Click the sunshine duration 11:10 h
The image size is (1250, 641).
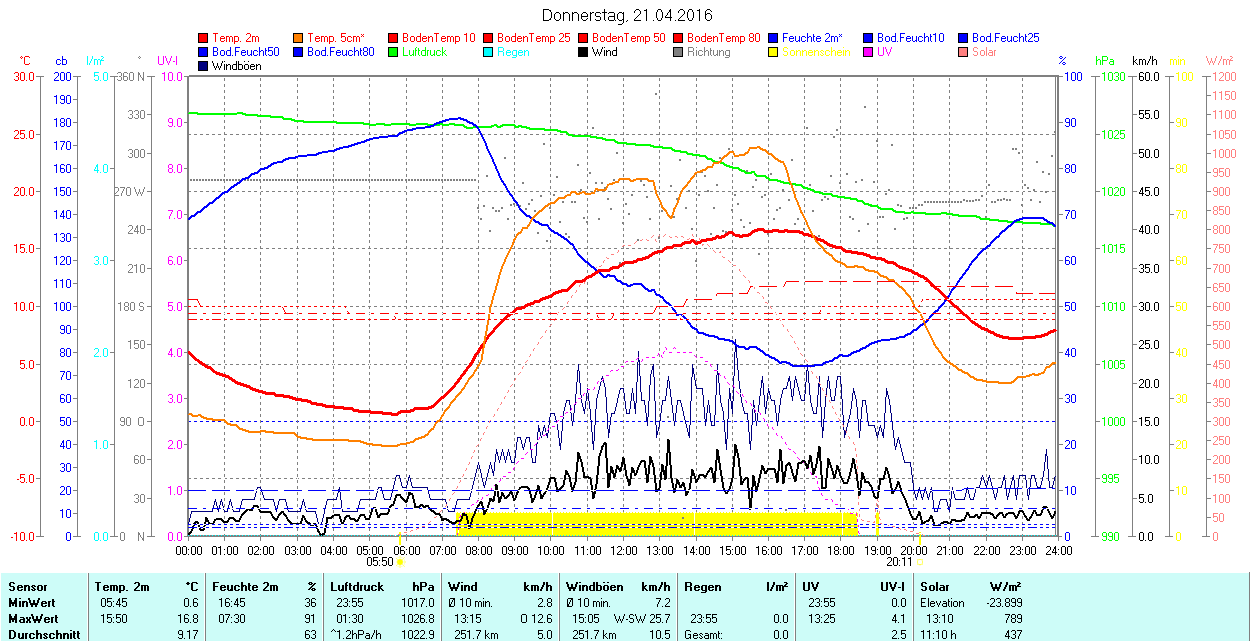(x=939, y=635)
